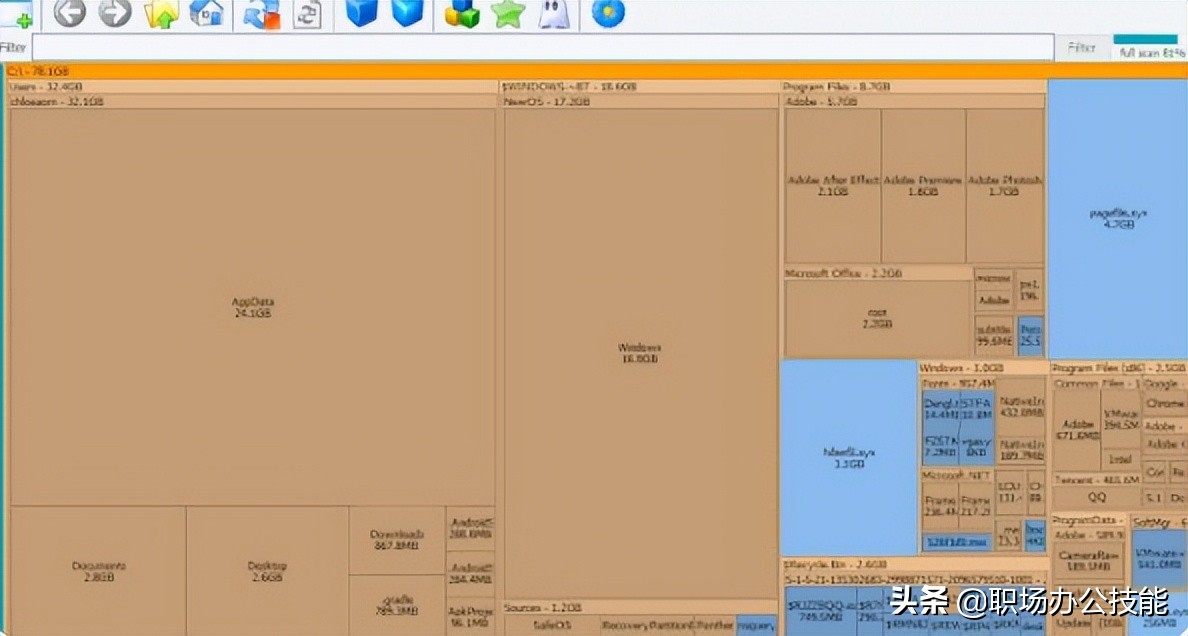Click the second blue cube detail icon

(x=407, y=13)
